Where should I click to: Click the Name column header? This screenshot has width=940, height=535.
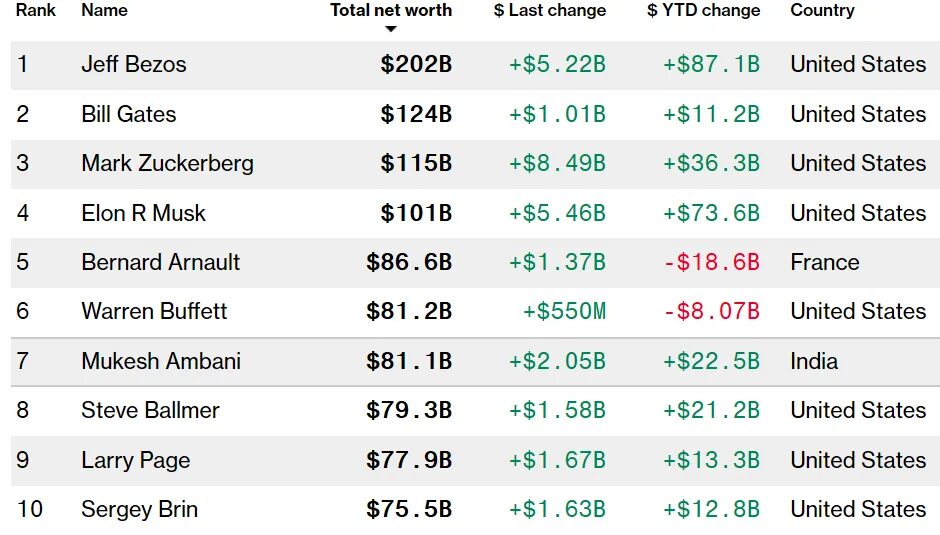click(x=104, y=10)
